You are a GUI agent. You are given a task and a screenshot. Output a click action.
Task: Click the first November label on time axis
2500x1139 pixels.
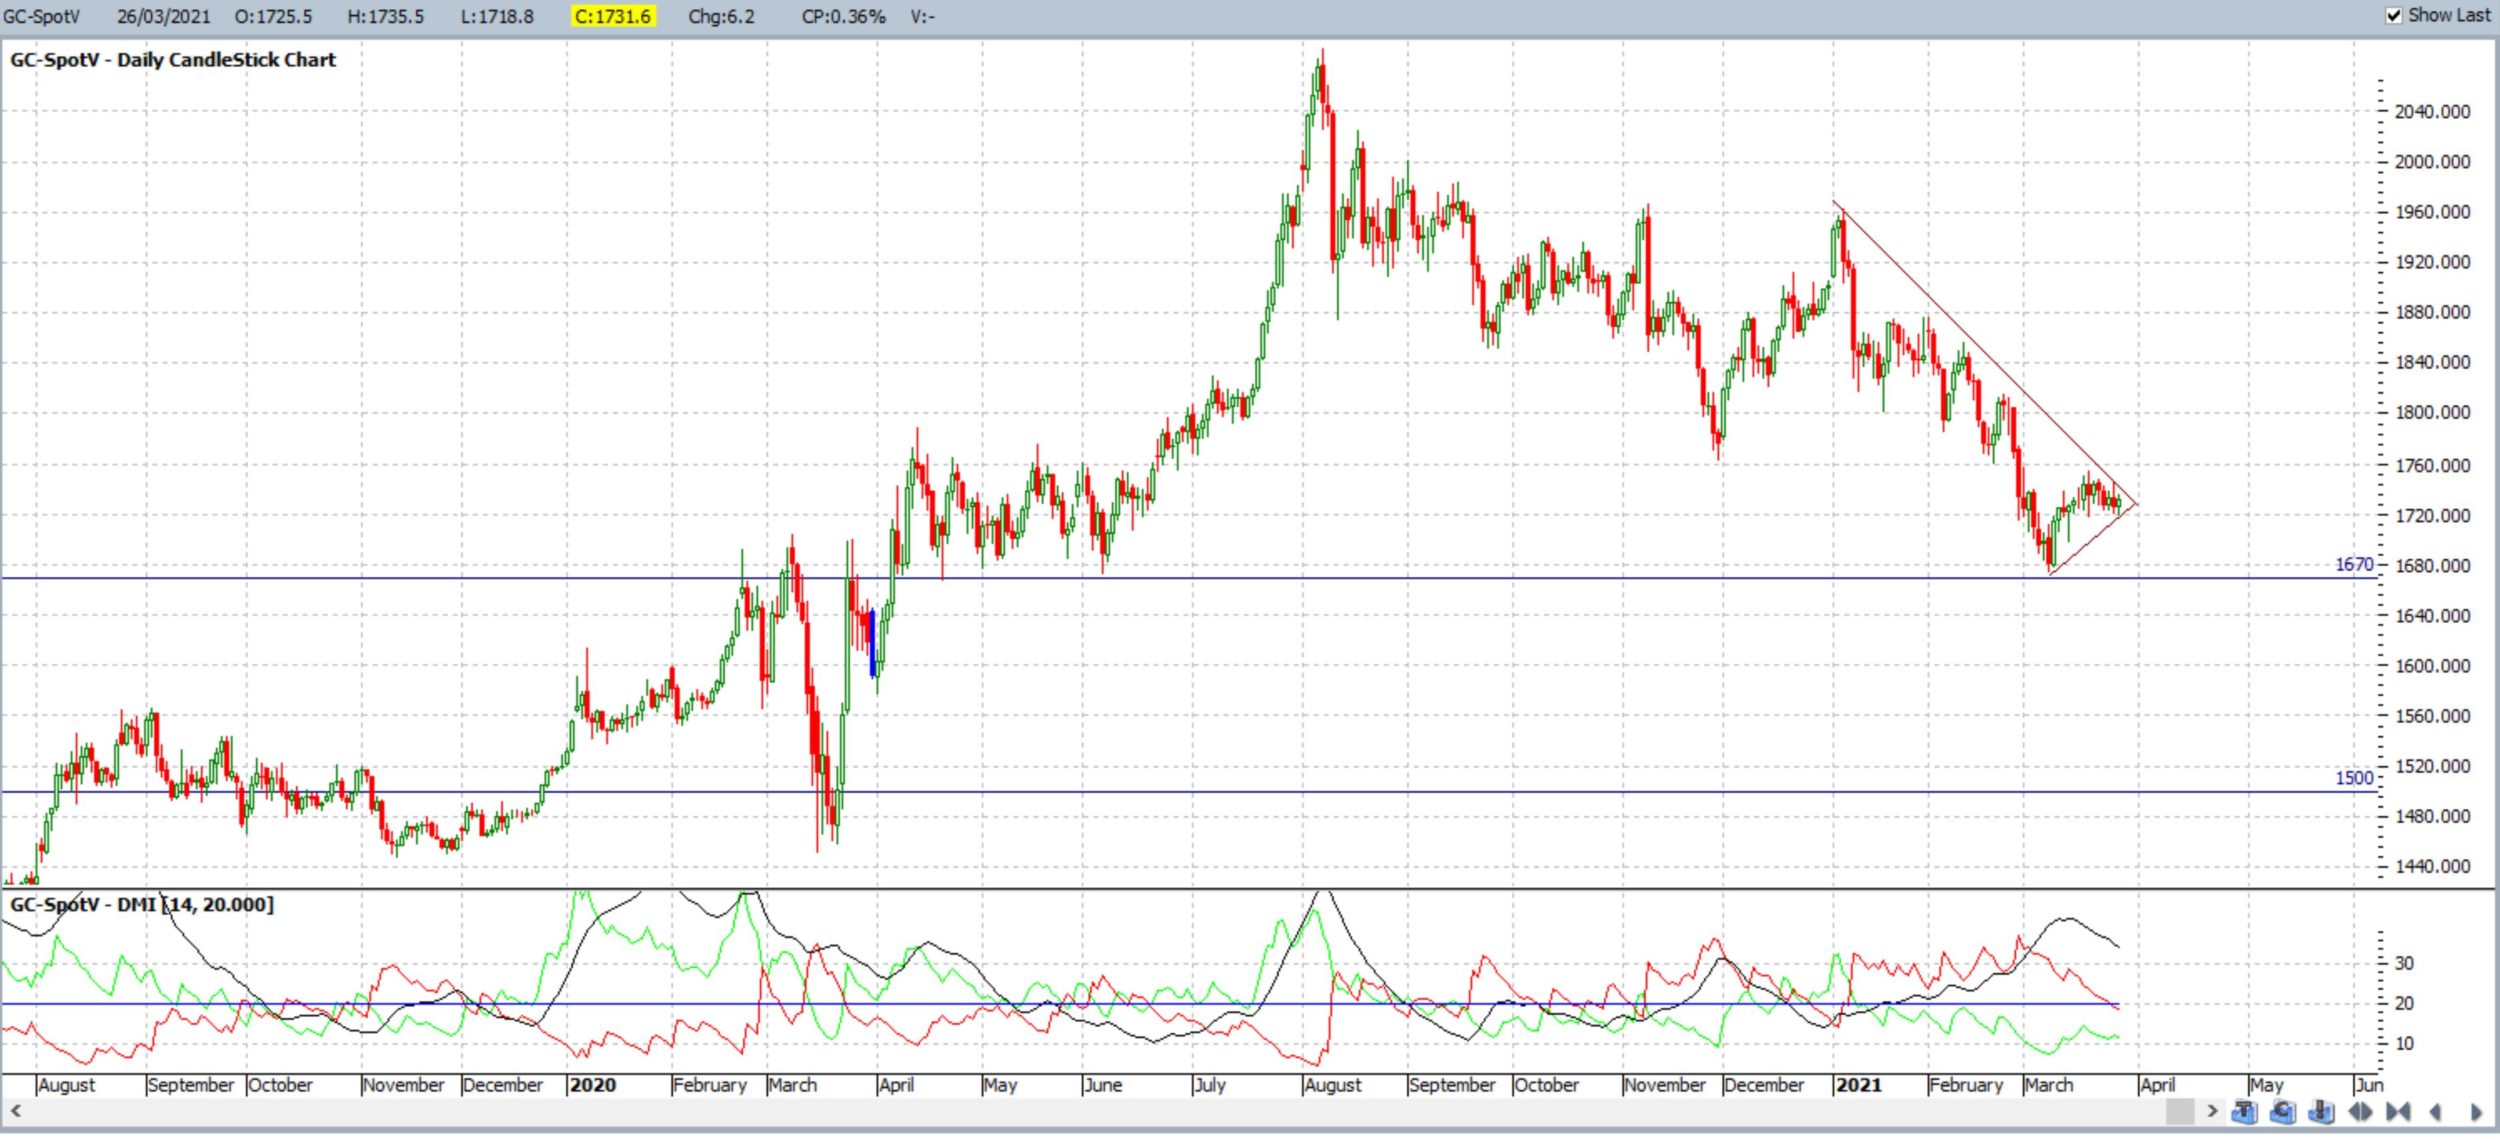[x=403, y=1085]
